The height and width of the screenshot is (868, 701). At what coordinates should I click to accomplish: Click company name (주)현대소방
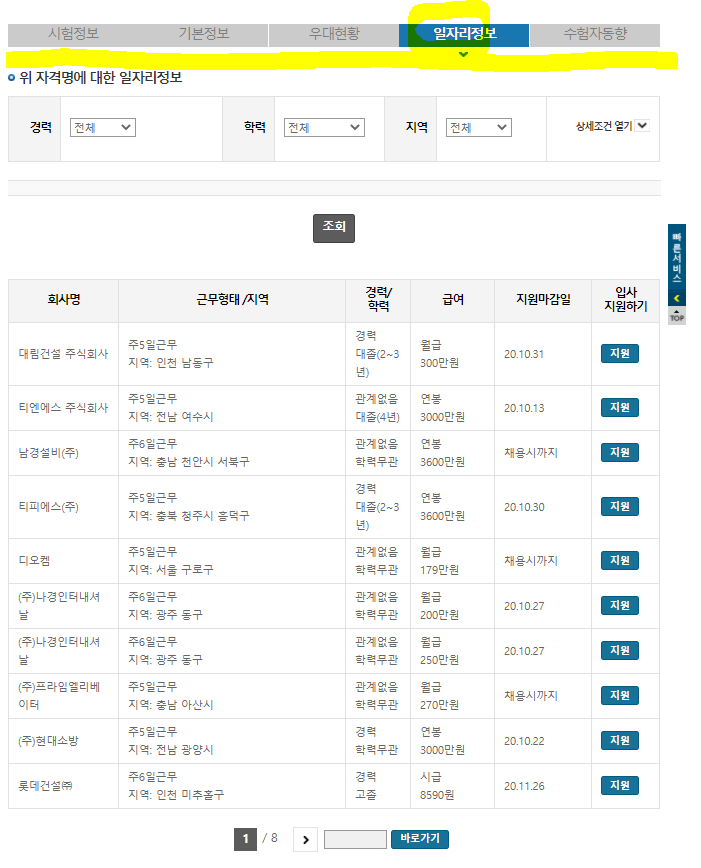[x=49, y=741]
